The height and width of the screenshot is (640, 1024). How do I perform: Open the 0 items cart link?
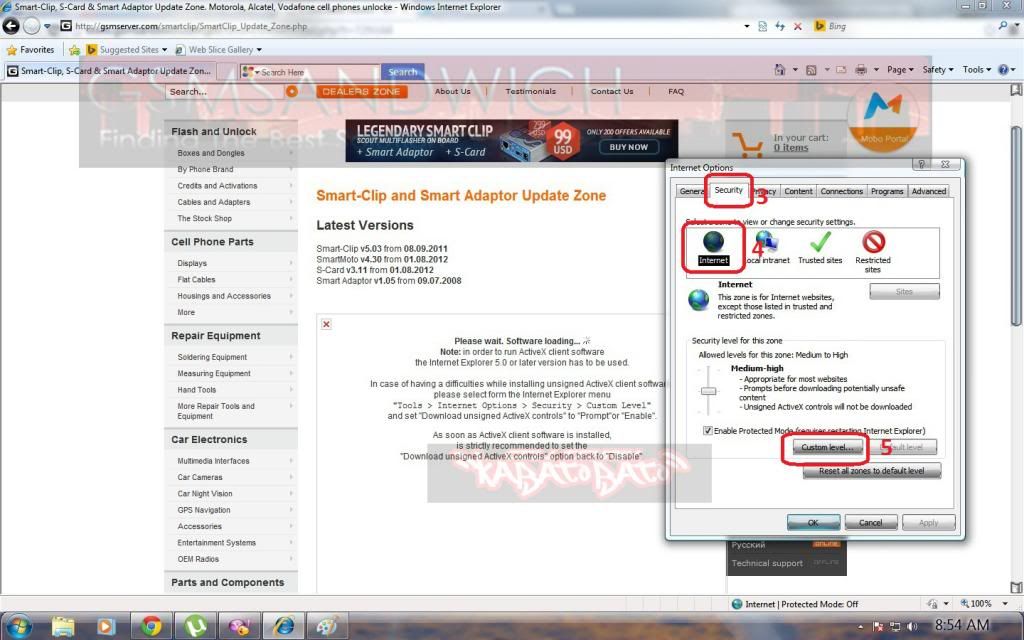click(791, 148)
